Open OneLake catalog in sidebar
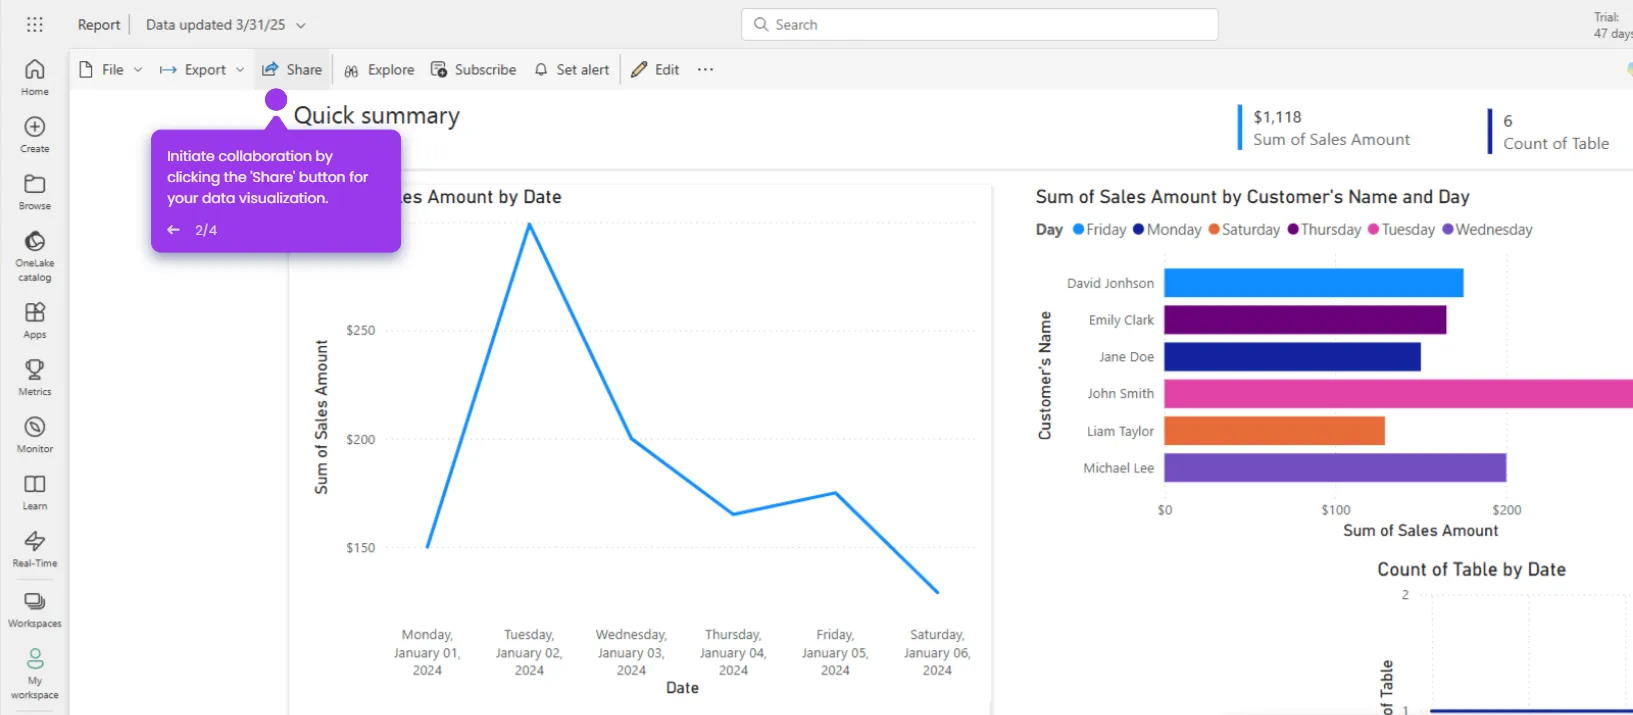 coord(35,257)
